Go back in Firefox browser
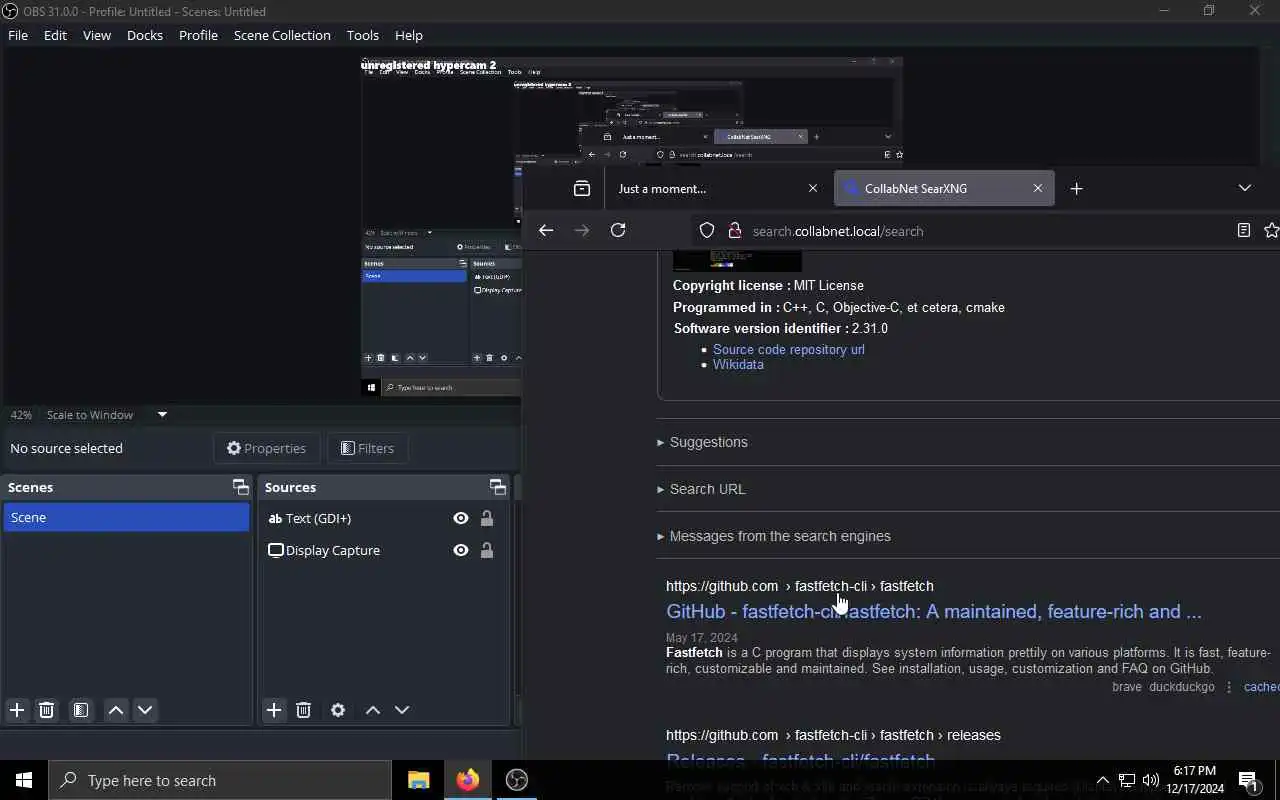 545,230
